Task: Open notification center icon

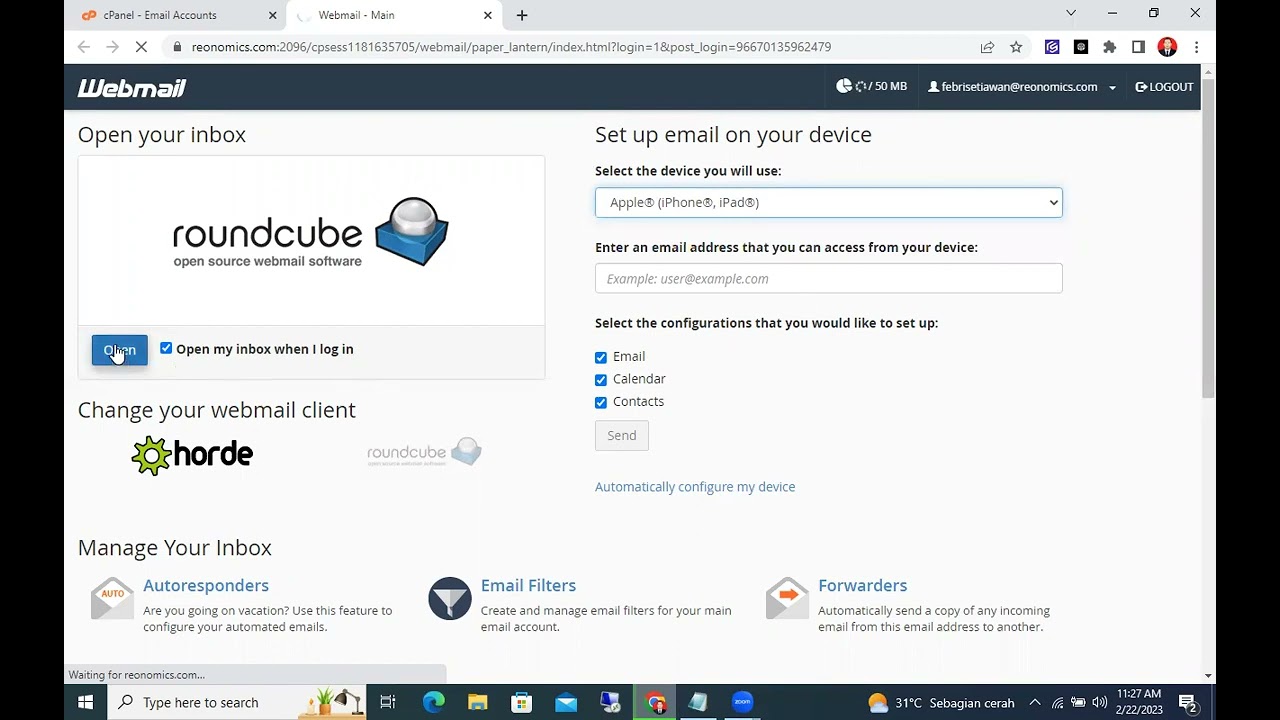Action: tap(1188, 702)
